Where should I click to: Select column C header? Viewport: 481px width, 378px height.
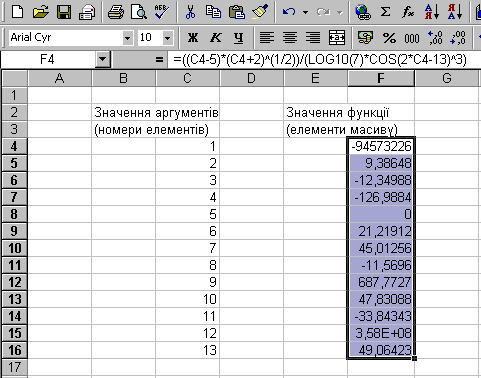point(187,78)
